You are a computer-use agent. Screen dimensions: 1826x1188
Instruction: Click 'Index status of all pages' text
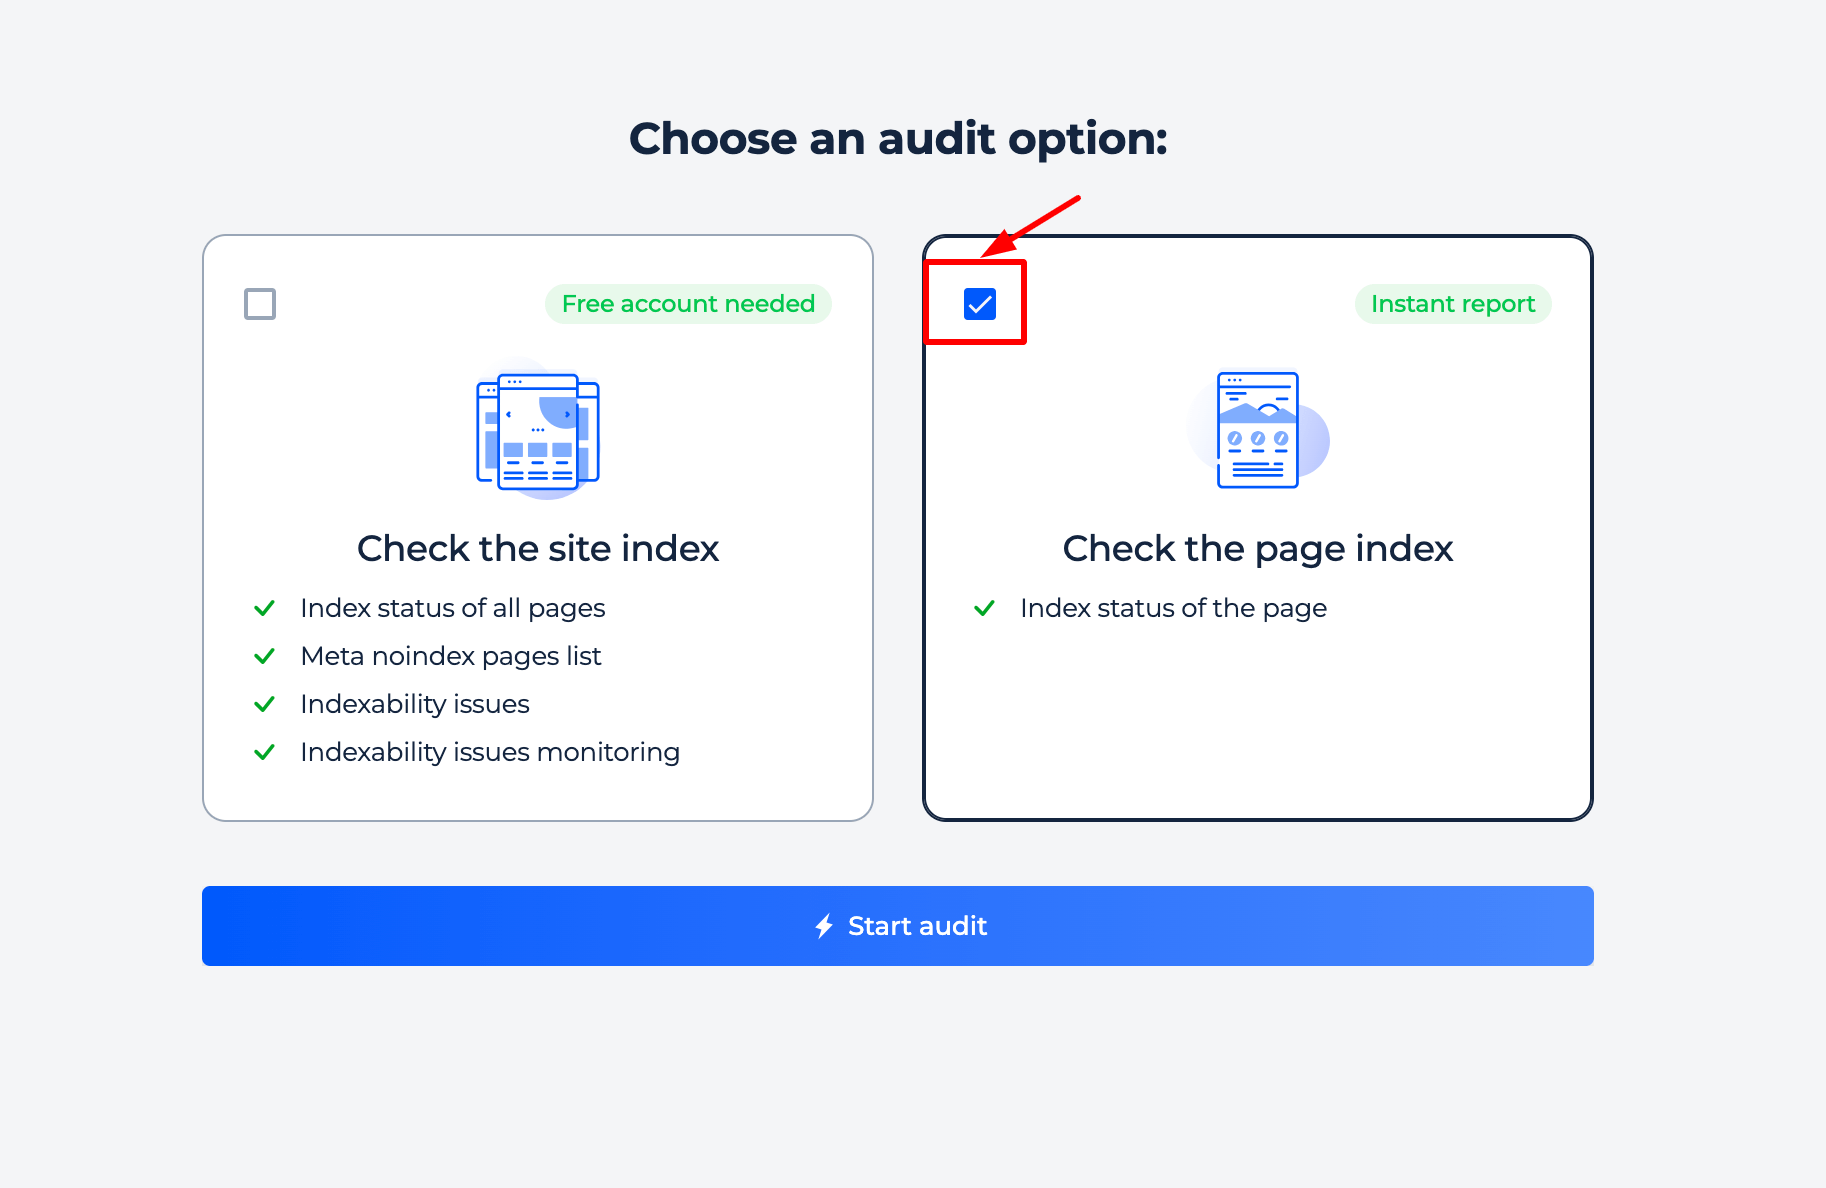point(453,608)
